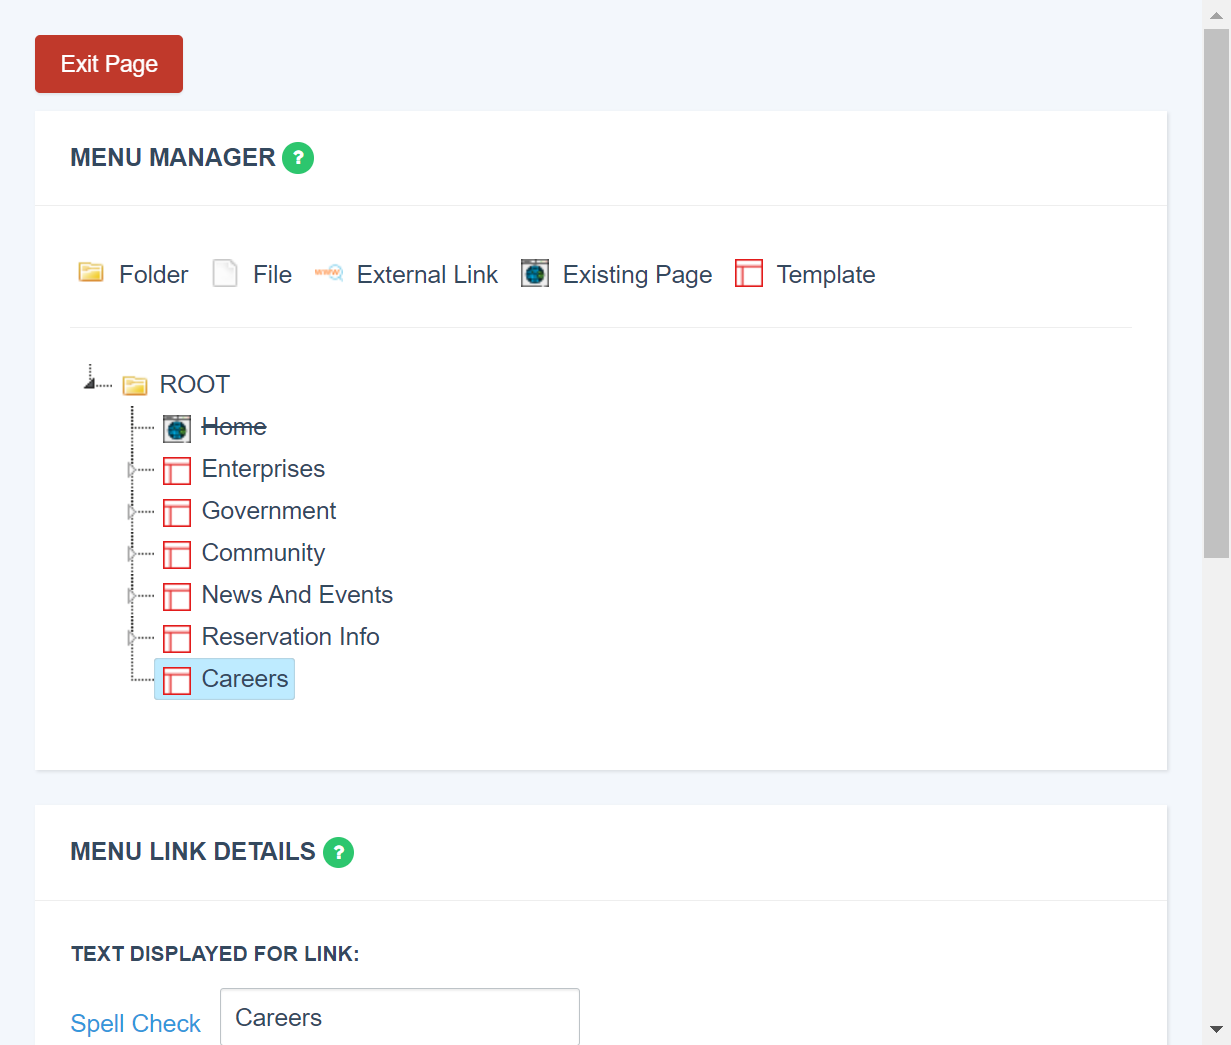This screenshot has height=1045, width=1231.
Task: Expand the News And Events tree node
Action: point(132,596)
